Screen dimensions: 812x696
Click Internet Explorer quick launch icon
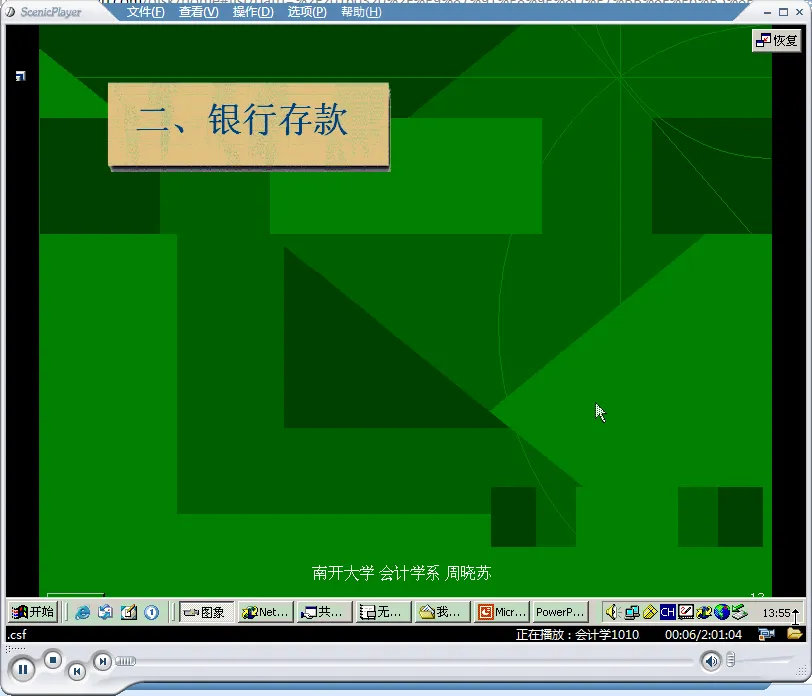(83, 612)
